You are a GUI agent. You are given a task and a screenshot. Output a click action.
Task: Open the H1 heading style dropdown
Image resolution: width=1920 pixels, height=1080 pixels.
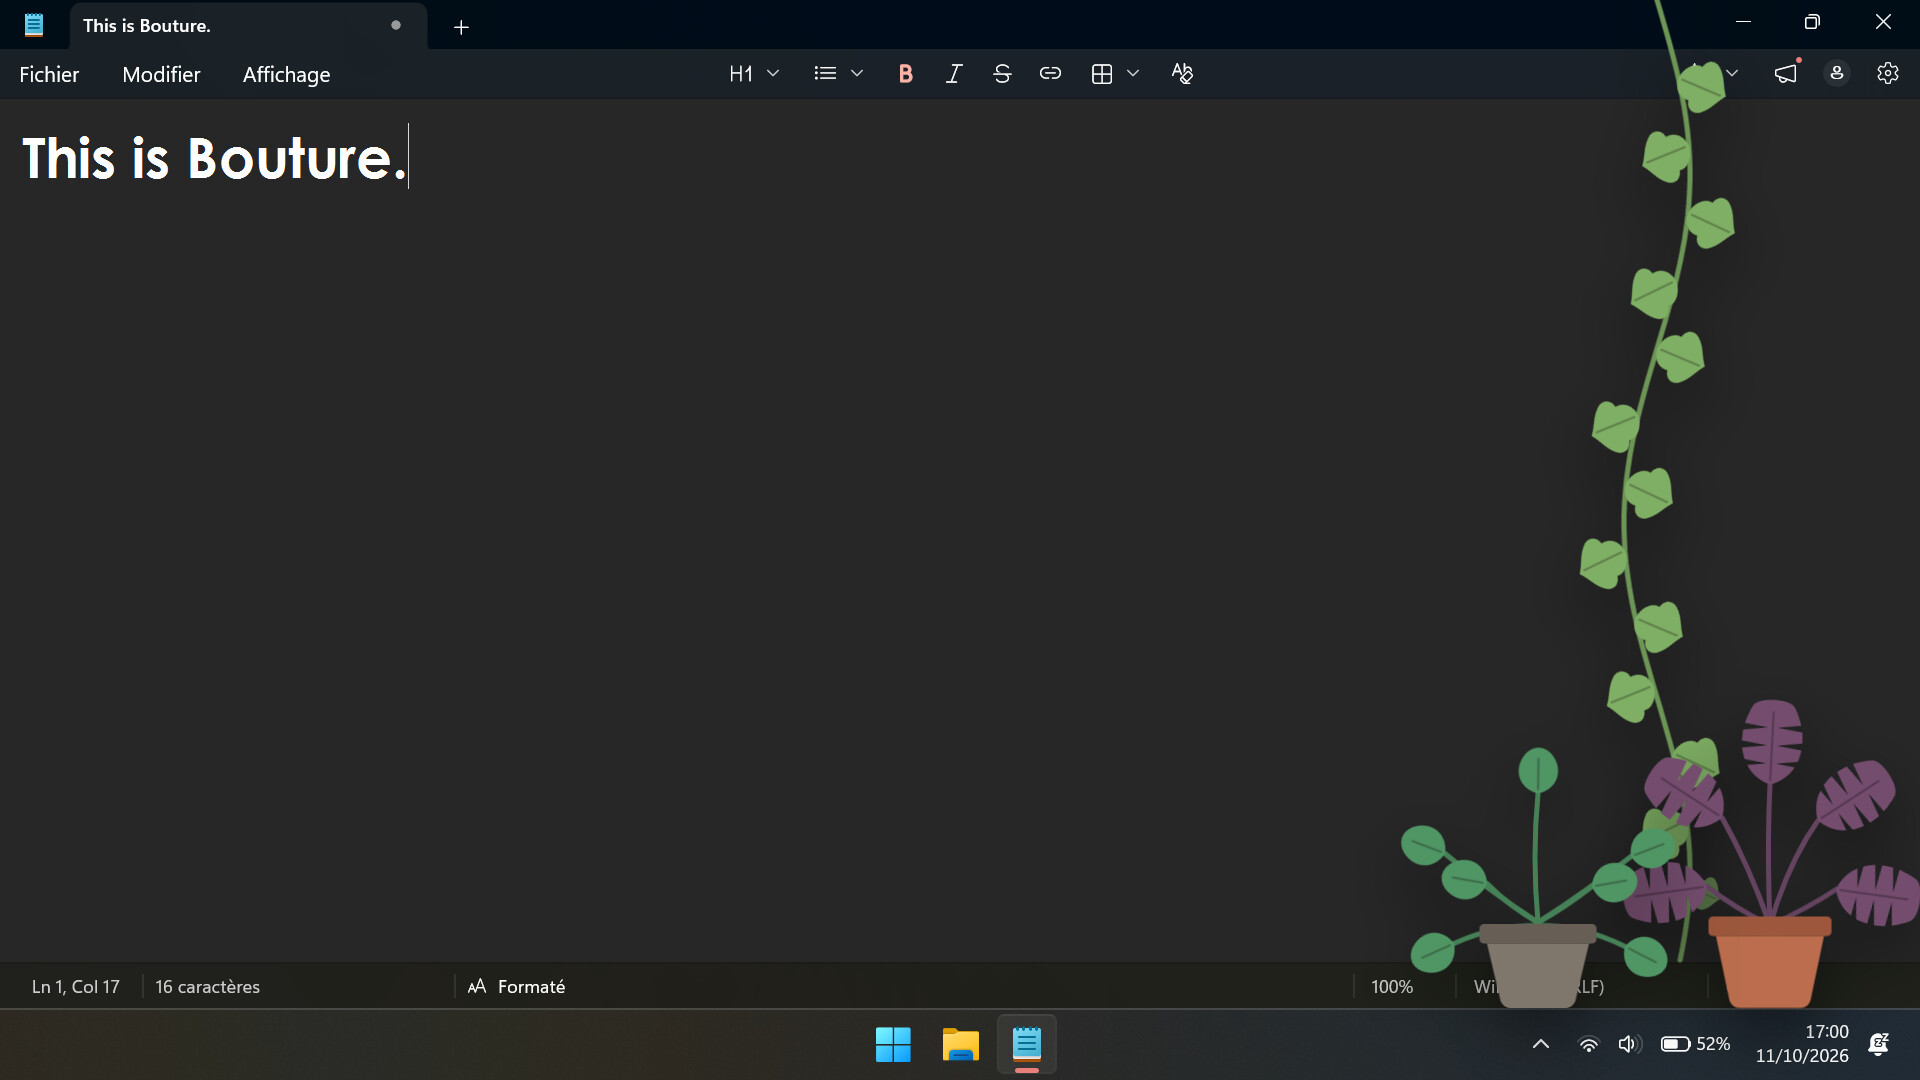click(x=754, y=74)
